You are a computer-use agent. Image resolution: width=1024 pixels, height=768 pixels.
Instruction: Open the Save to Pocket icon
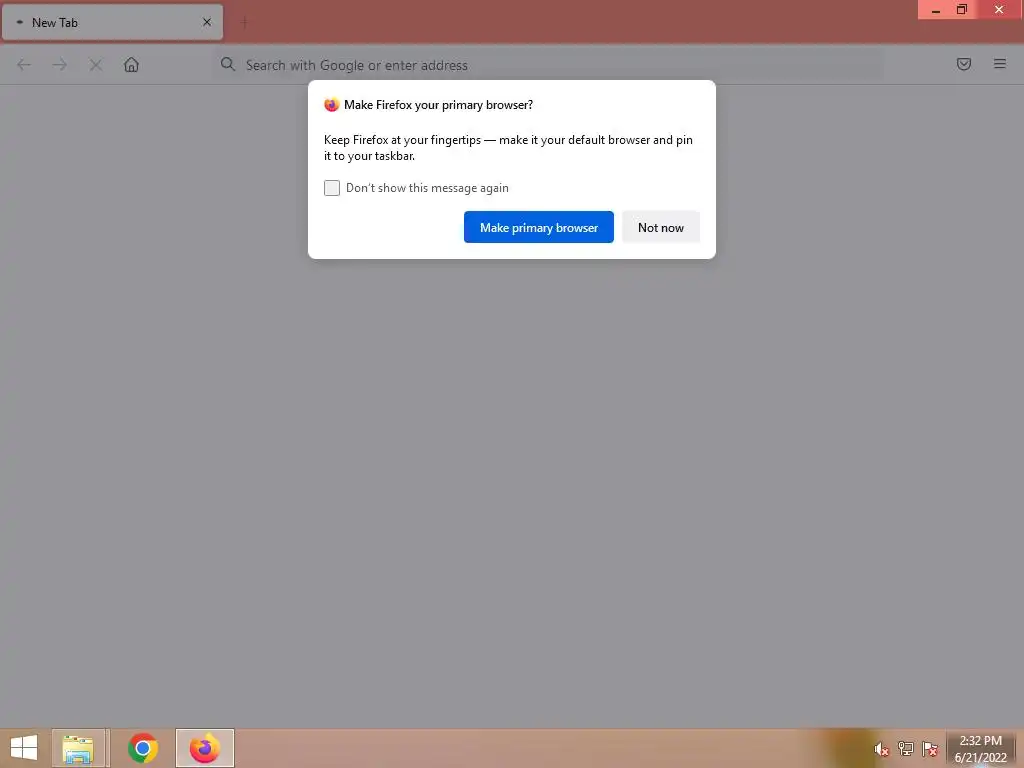click(964, 64)
